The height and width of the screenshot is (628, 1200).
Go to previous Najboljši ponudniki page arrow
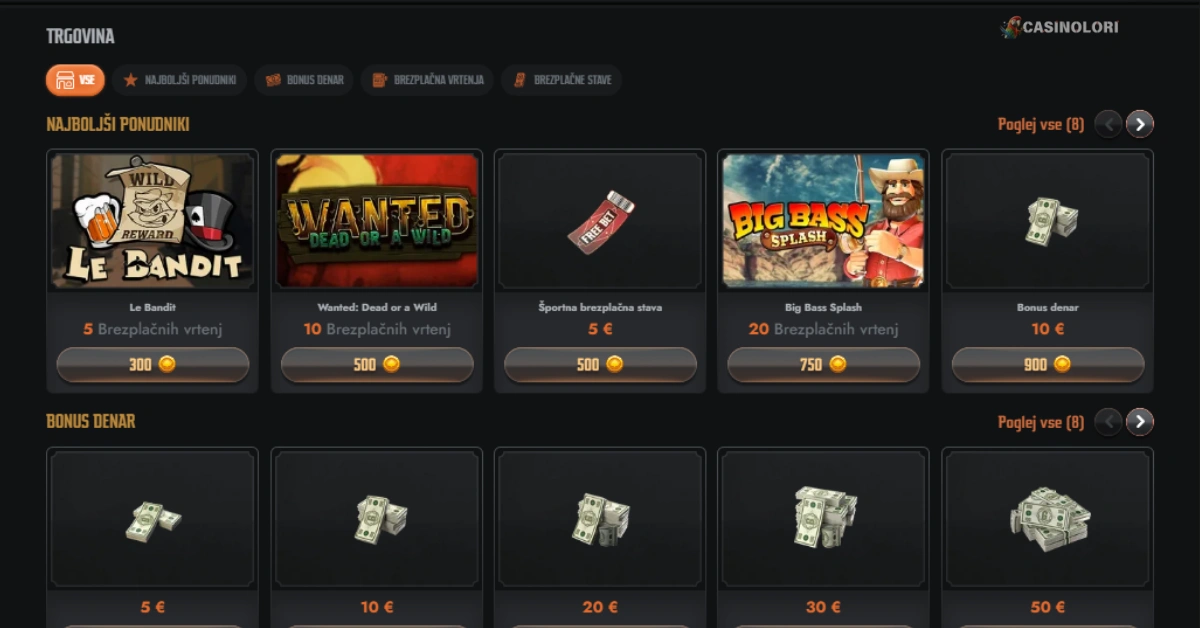(x=1108, y=124)
